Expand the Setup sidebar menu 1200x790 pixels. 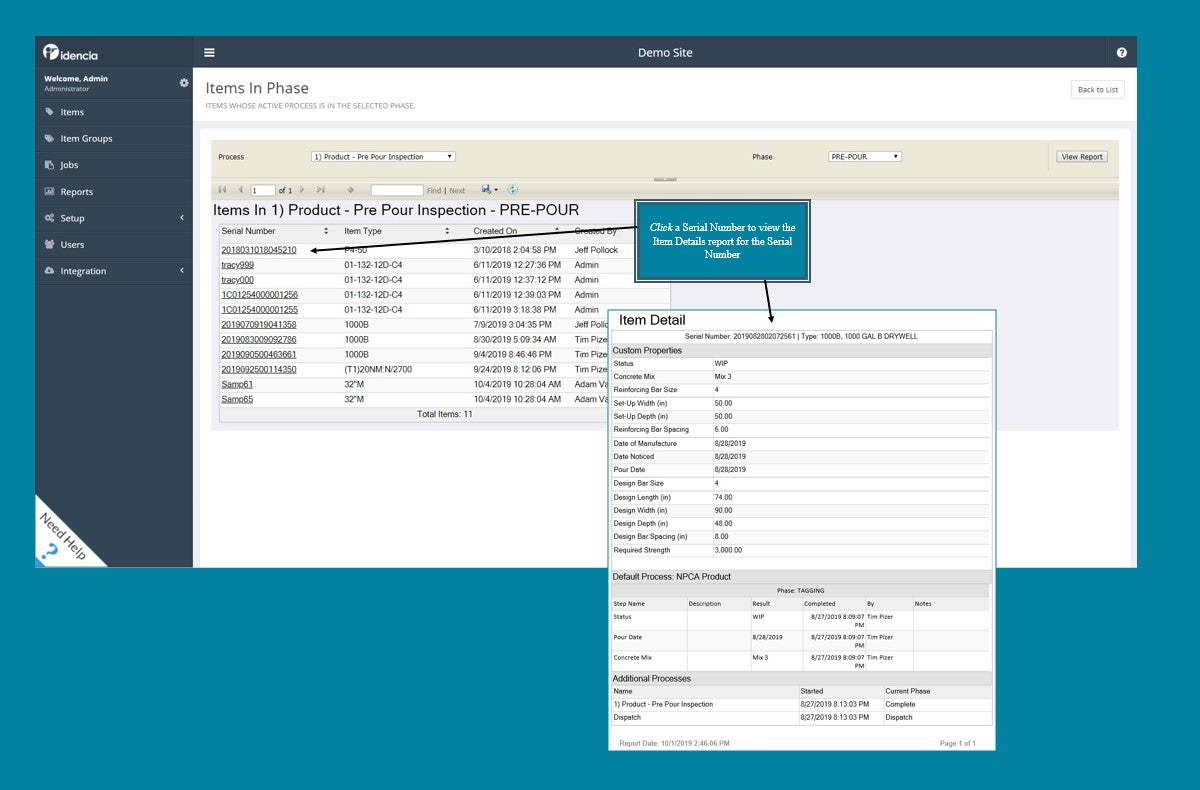(113, 218)
